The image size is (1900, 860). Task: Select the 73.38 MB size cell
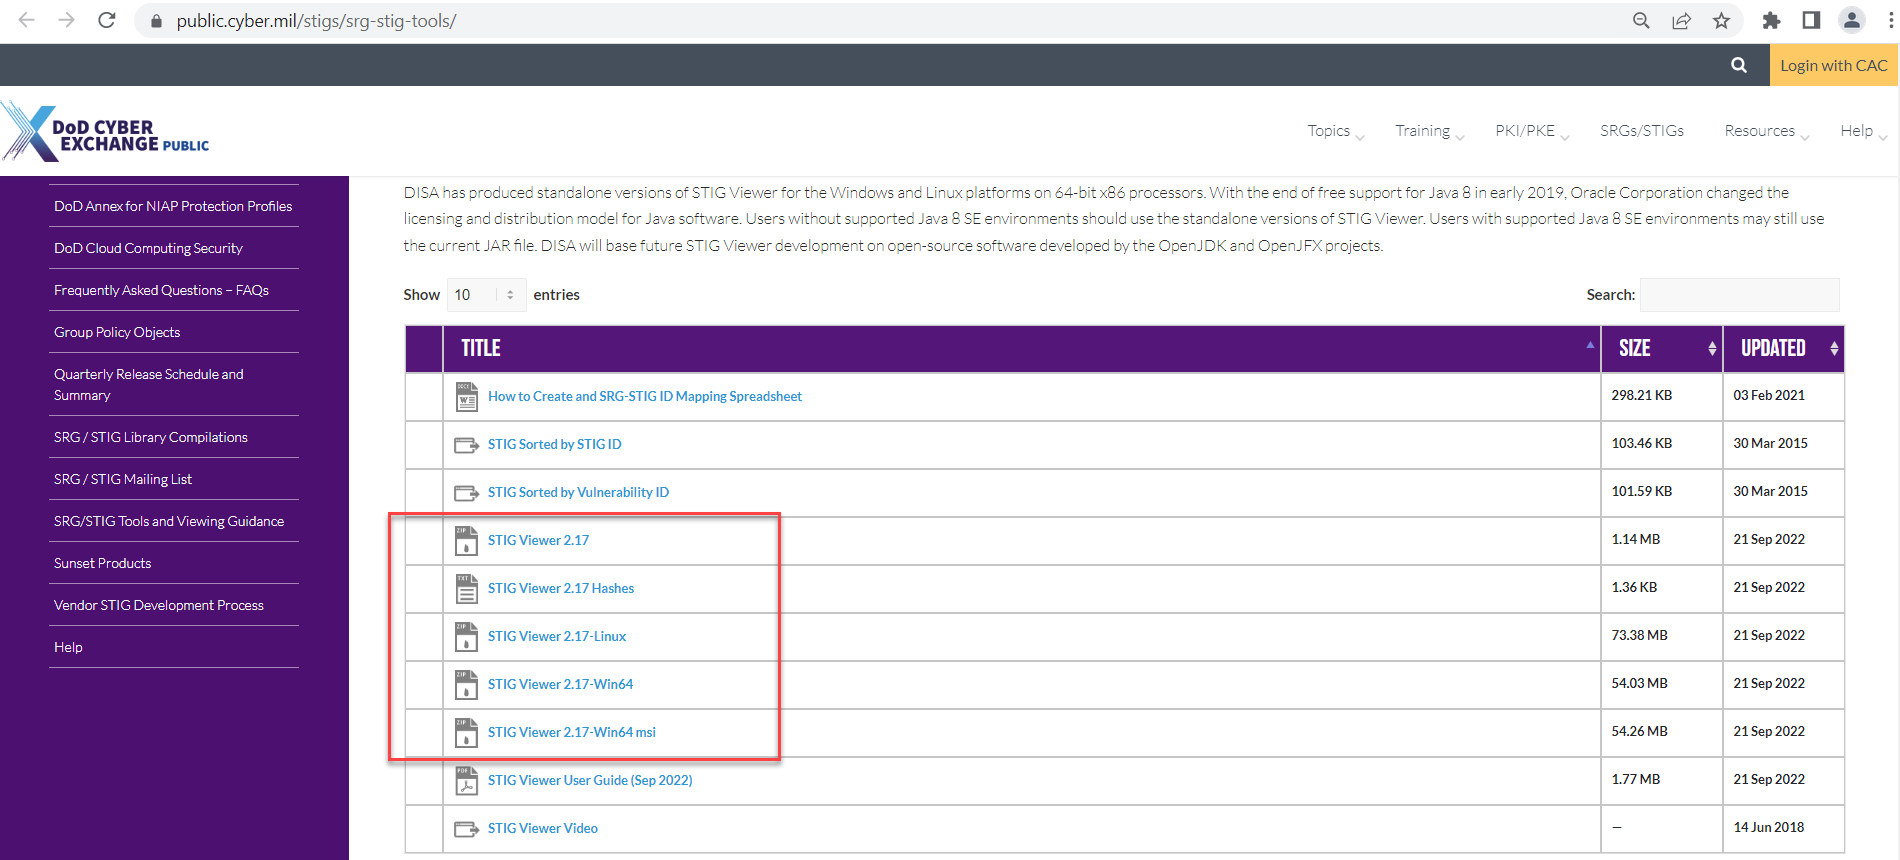click(x=1661, y=636)
